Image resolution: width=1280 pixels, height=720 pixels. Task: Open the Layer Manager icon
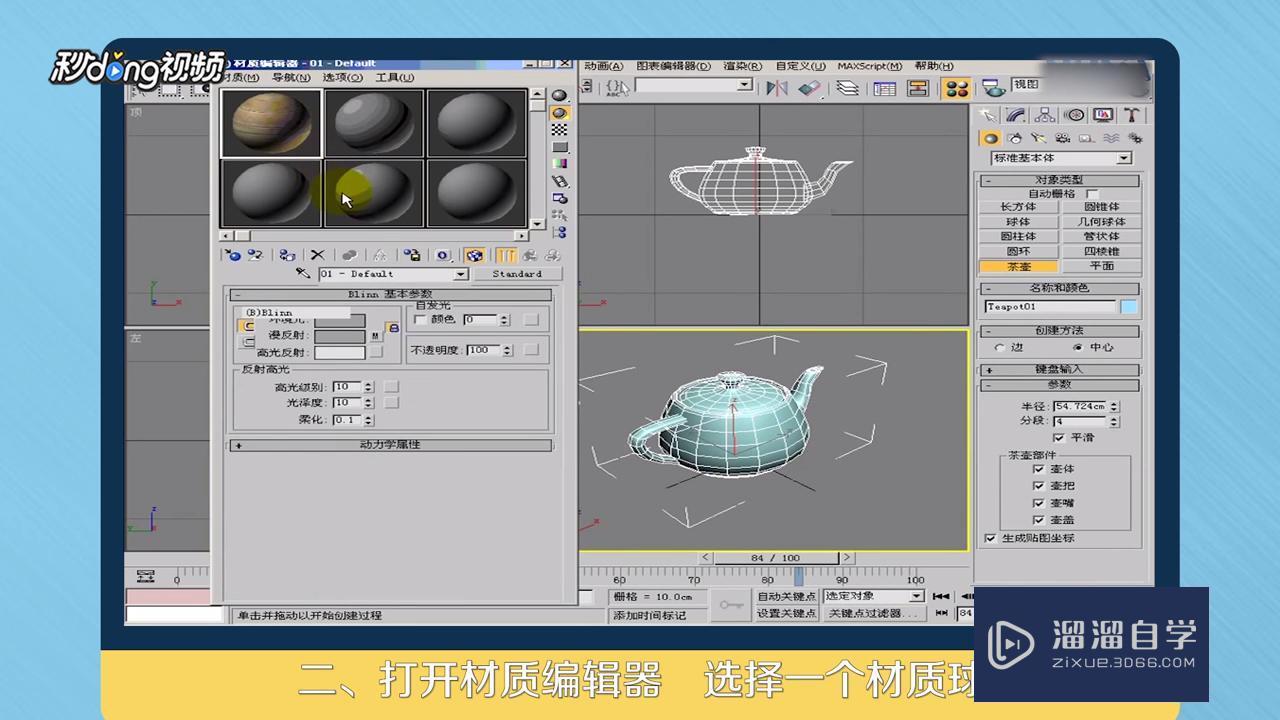click(848, 88)
